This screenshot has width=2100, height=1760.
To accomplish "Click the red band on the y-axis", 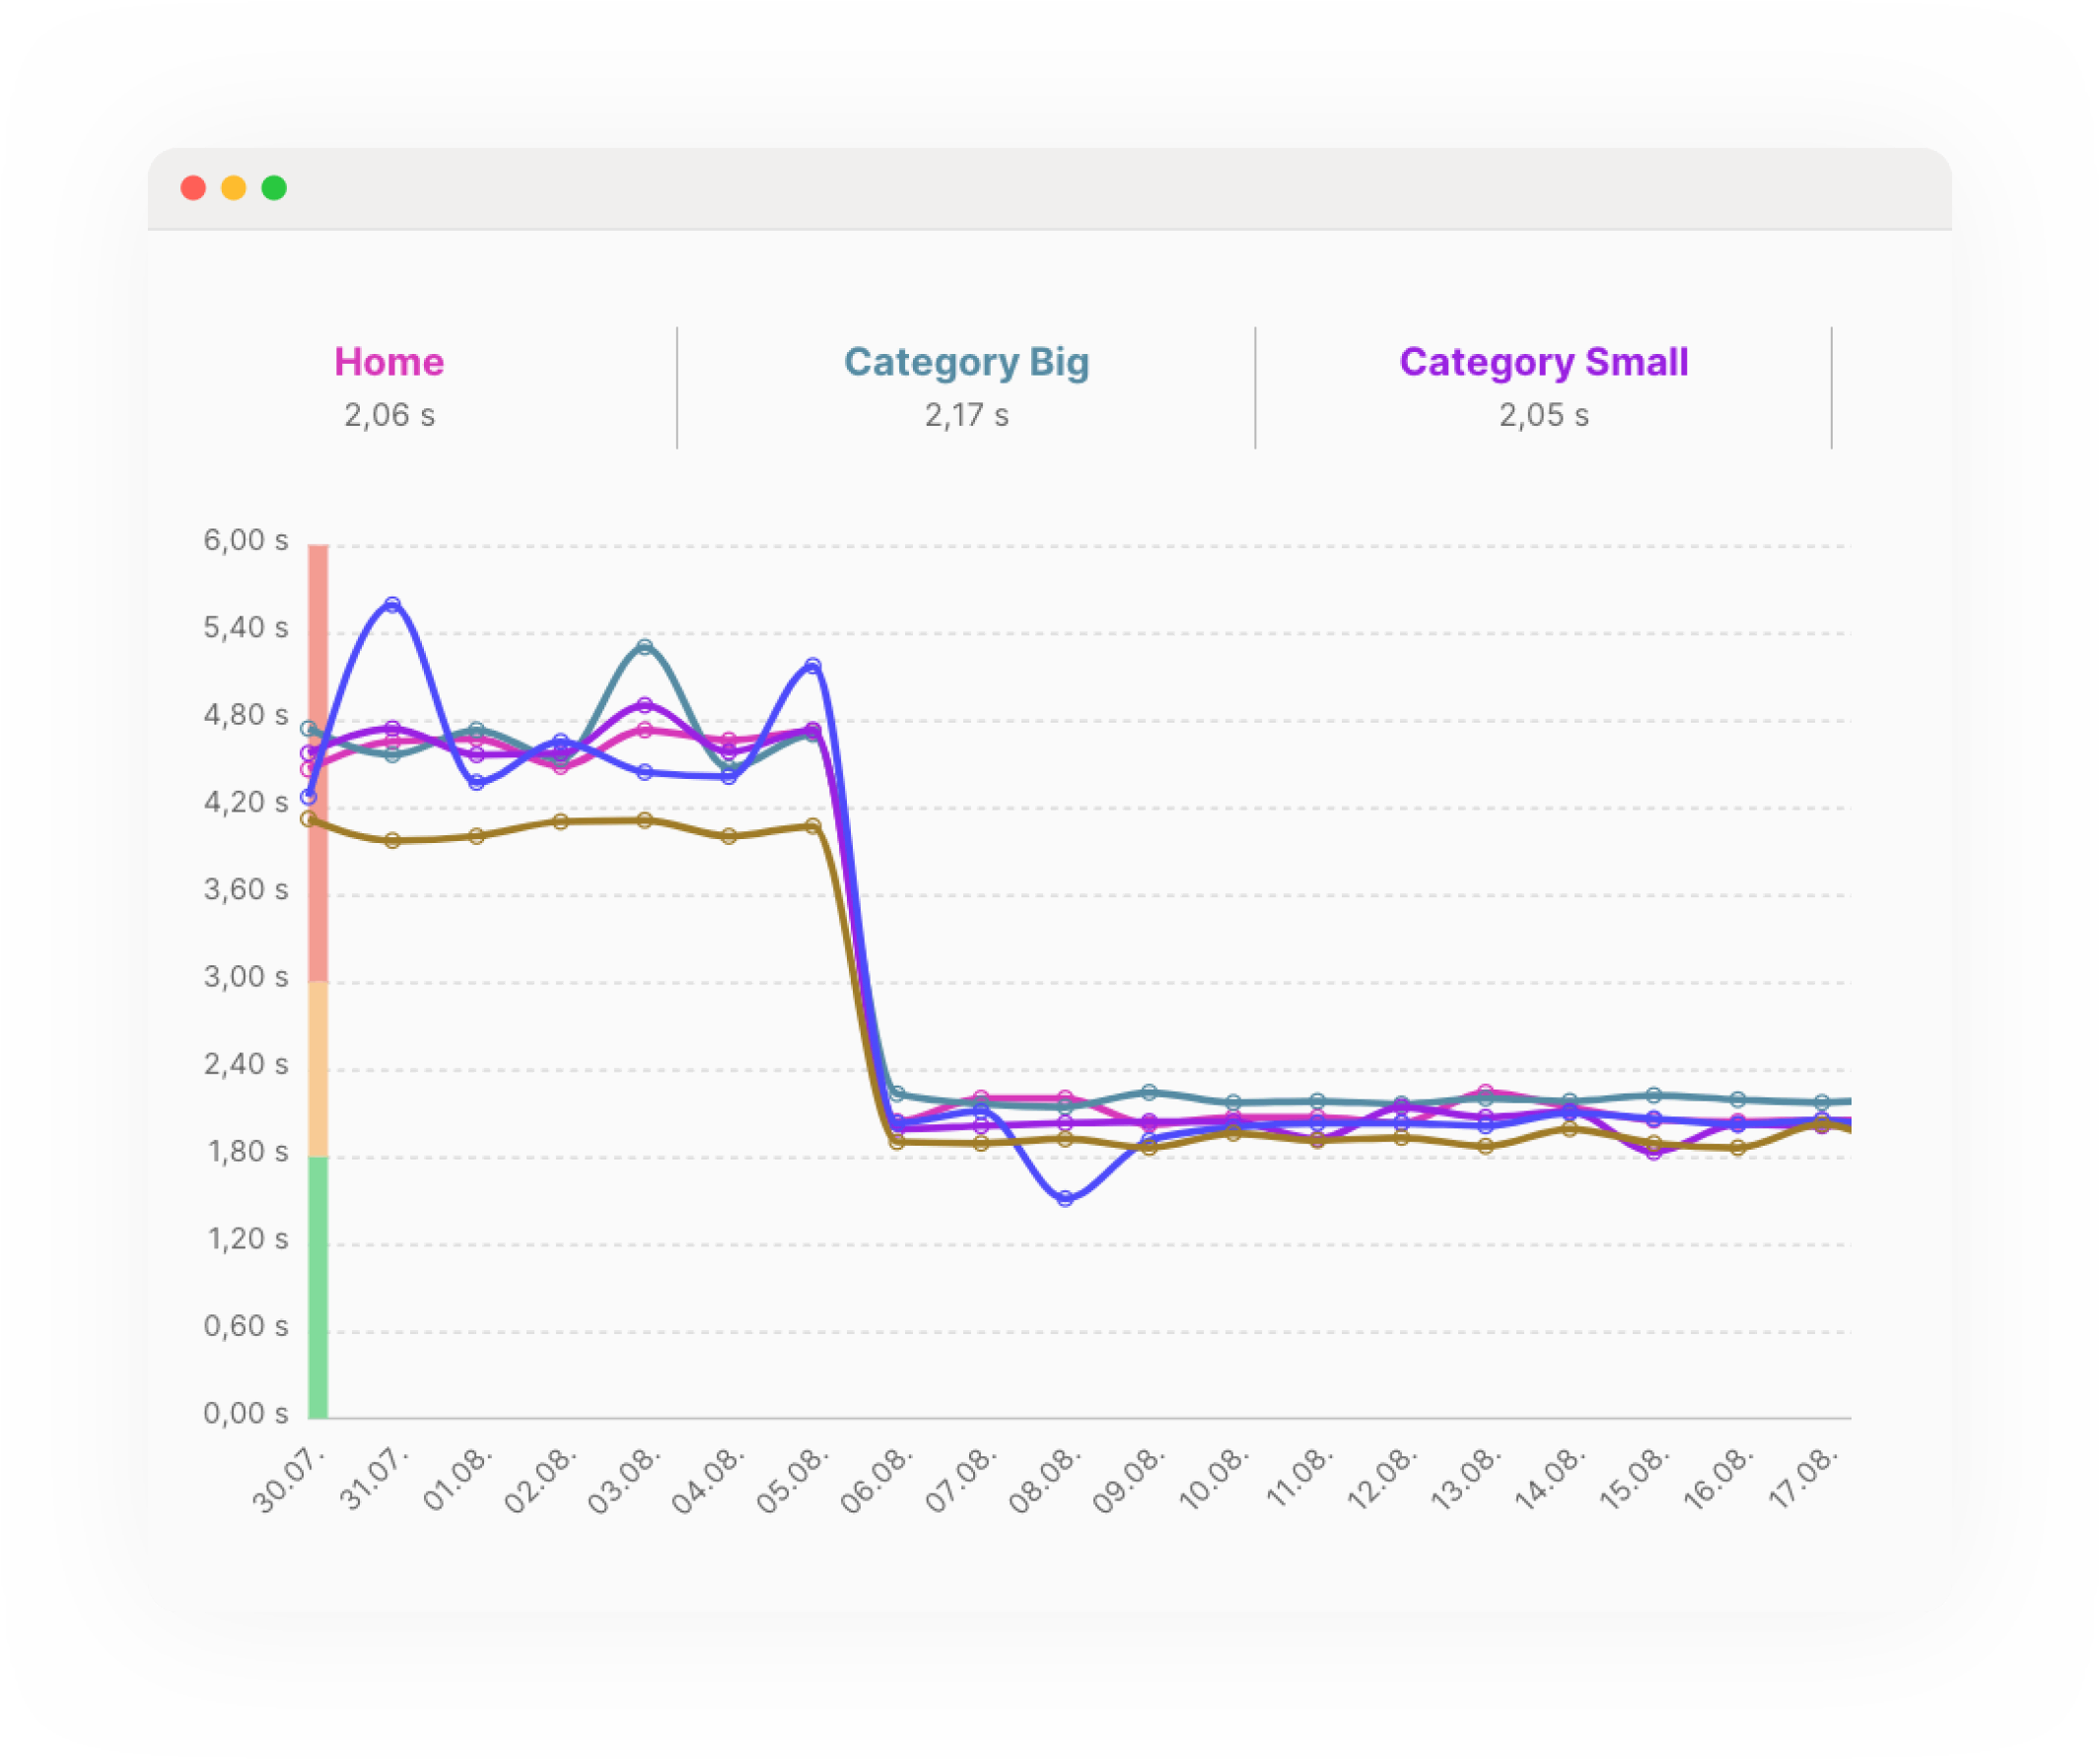I will click(x=318, y=760).
